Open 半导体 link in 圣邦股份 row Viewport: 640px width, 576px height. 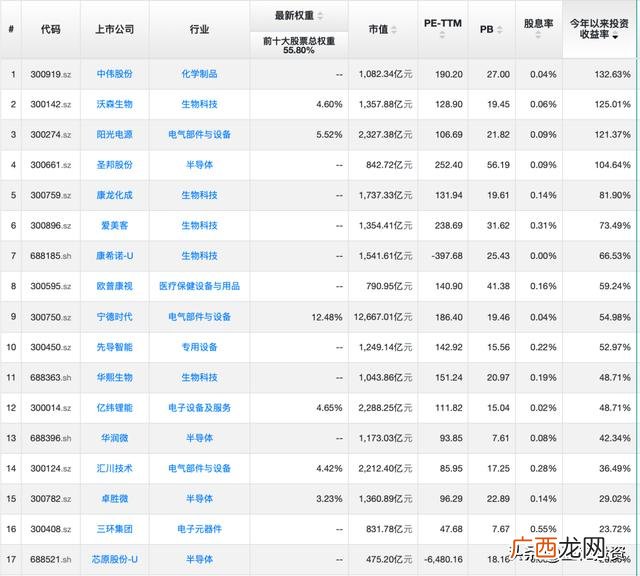(x=199, y=165)
